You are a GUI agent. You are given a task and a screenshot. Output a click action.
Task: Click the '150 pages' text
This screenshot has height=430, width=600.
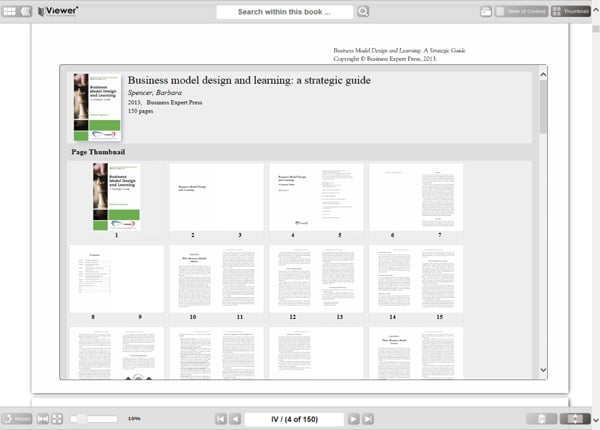pyautogui.click(x=140, y=111)
